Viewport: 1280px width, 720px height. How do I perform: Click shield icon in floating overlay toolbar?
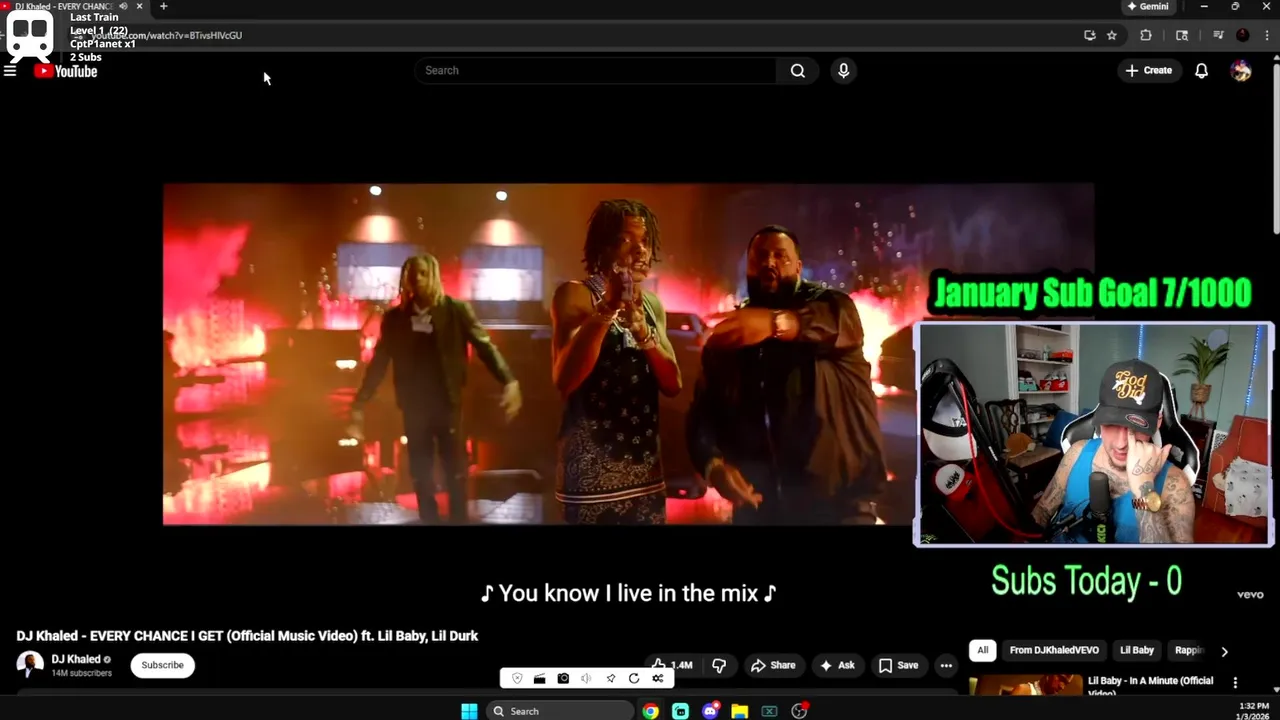coord(517,678)
